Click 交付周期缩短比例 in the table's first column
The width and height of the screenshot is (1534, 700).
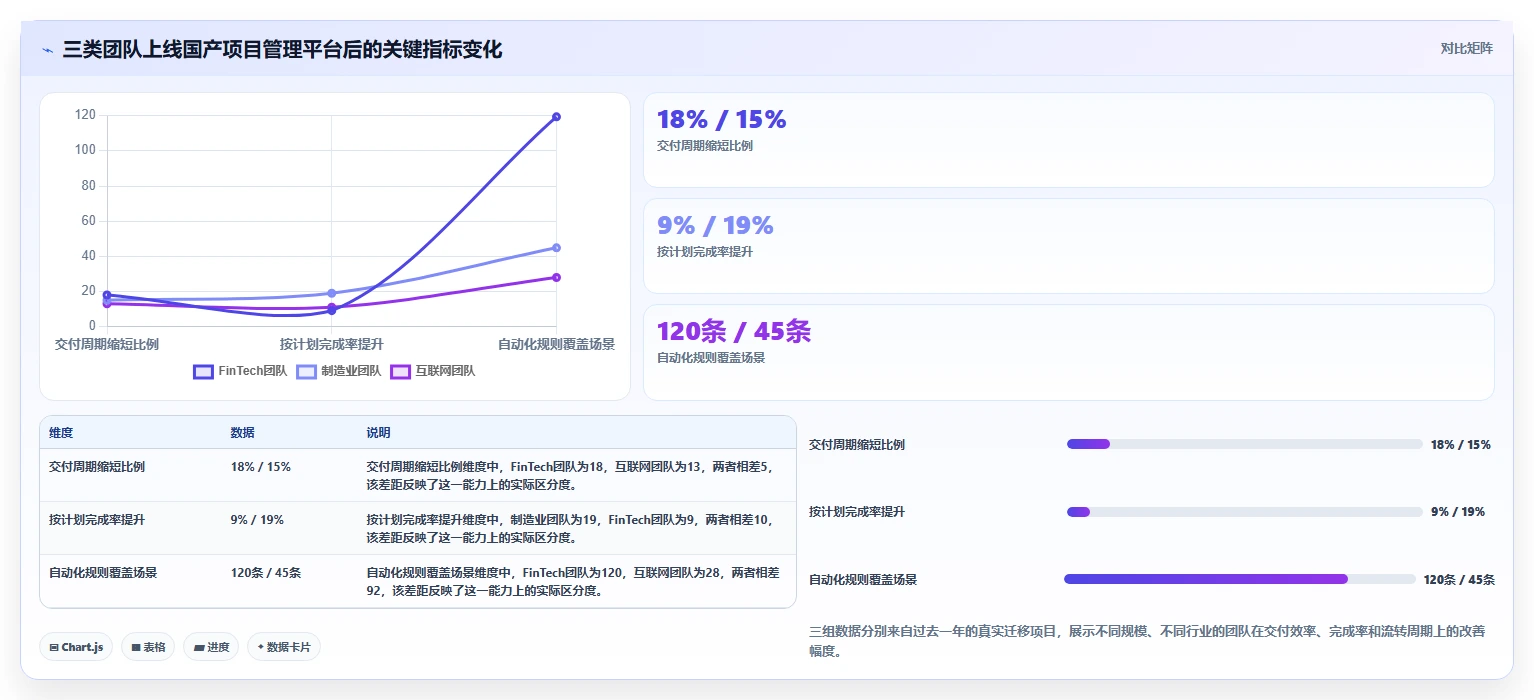point(97,467)
